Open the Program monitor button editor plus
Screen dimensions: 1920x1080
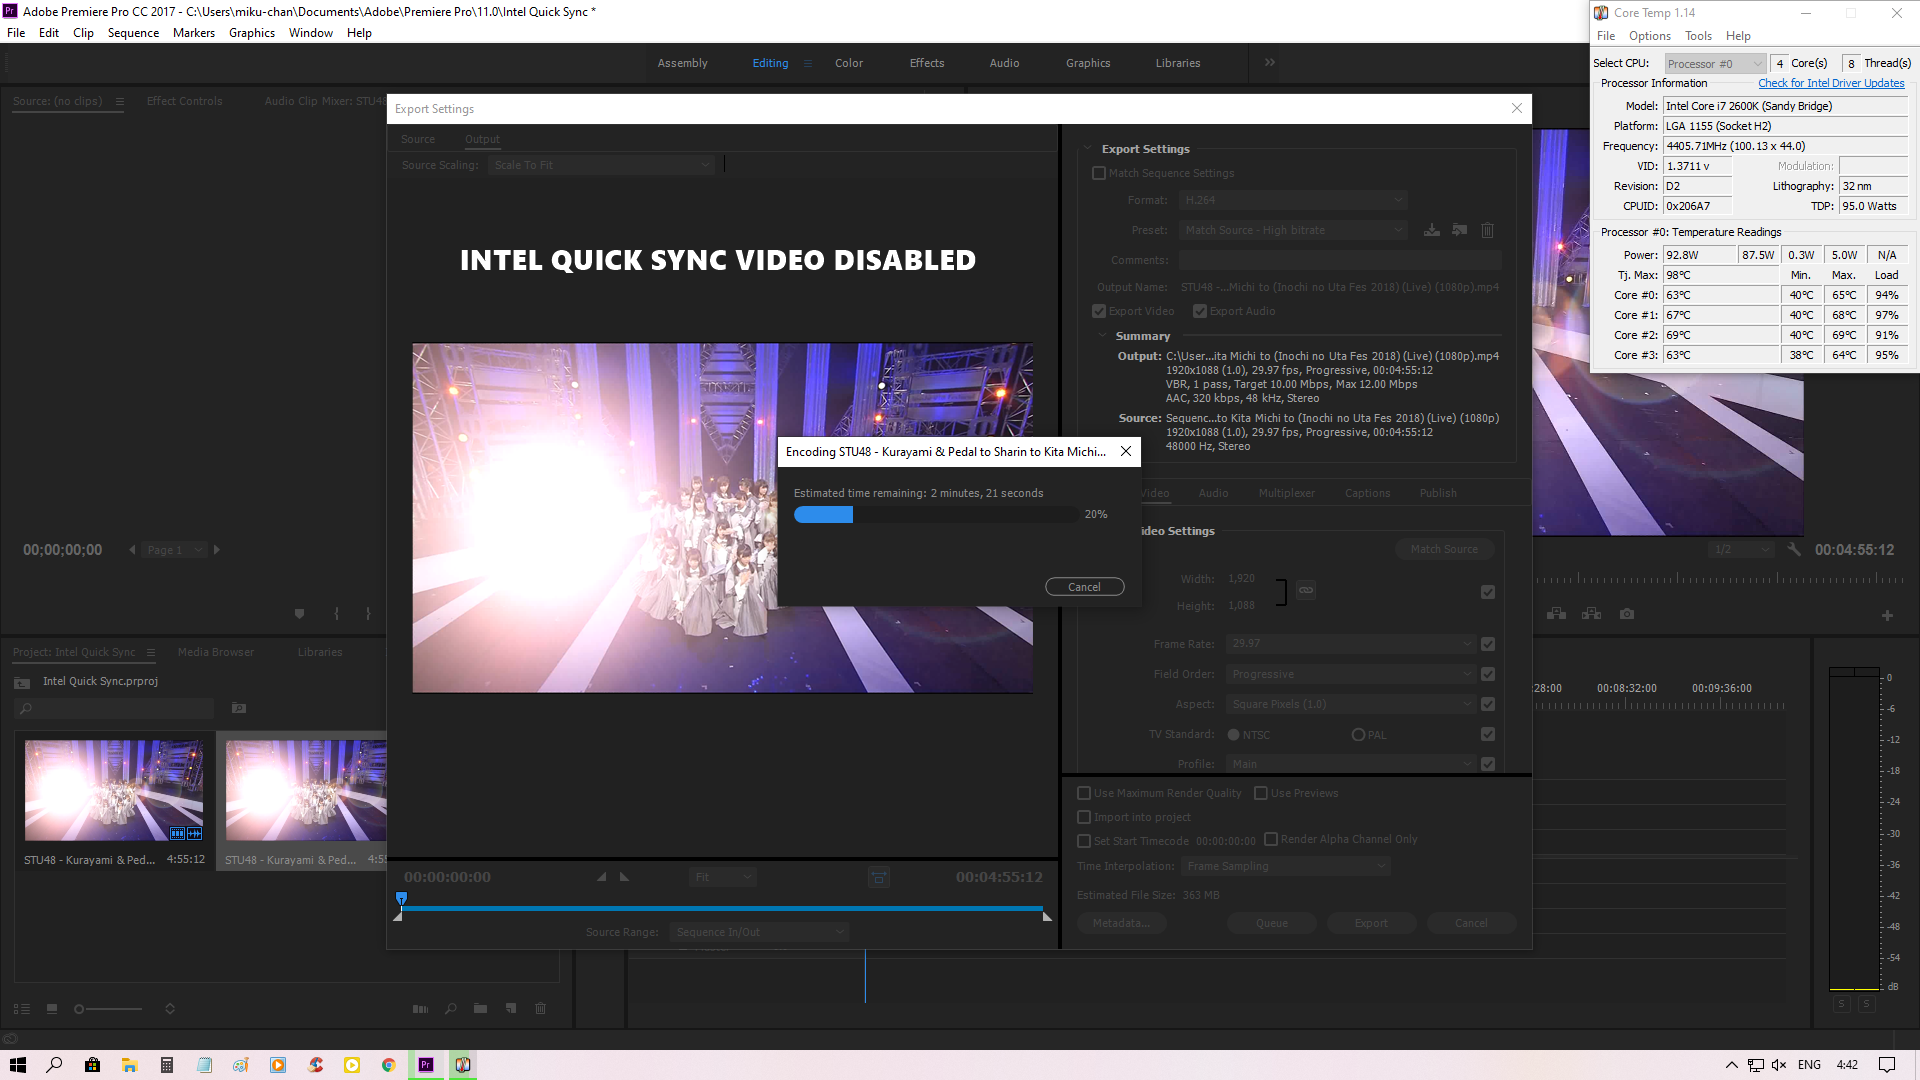pyautogui.click(x=1887, y=615)
